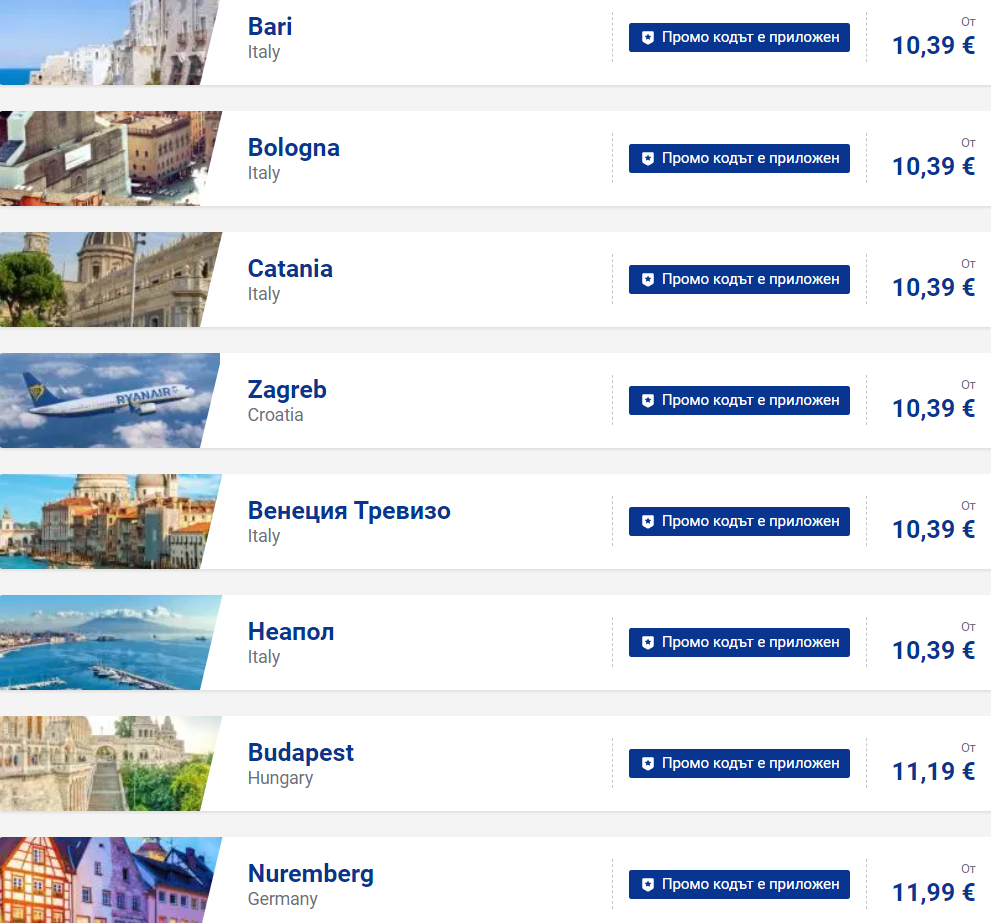Select the Неапол coastline thumbnail
This screenshot has width=991, height=923.
[x=105, y=642]
